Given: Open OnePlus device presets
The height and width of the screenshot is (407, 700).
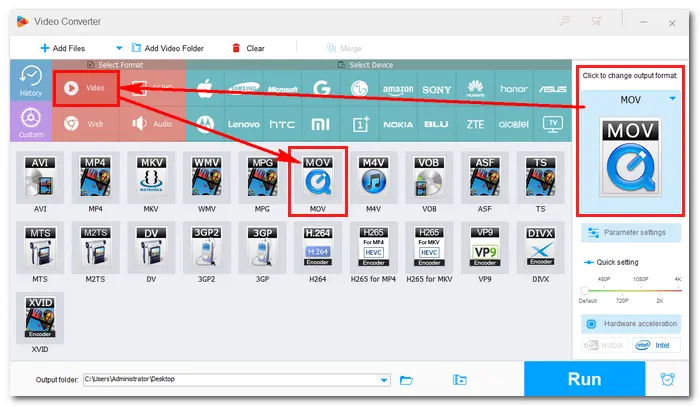Looking at the screenshot, I should (359, 124).
